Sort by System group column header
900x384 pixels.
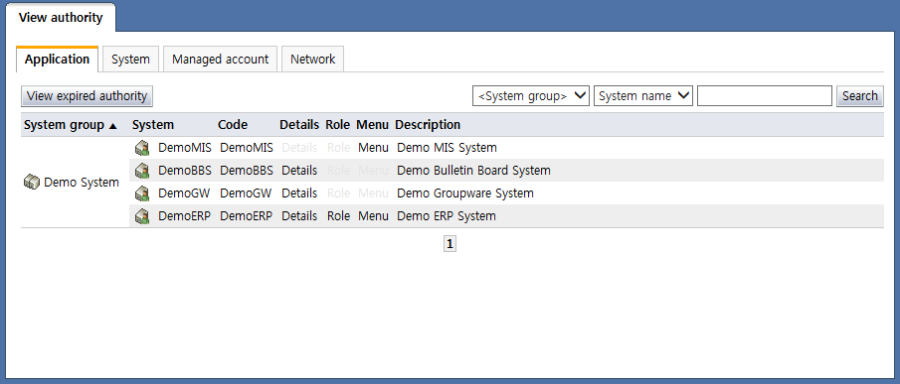point(70,125)
